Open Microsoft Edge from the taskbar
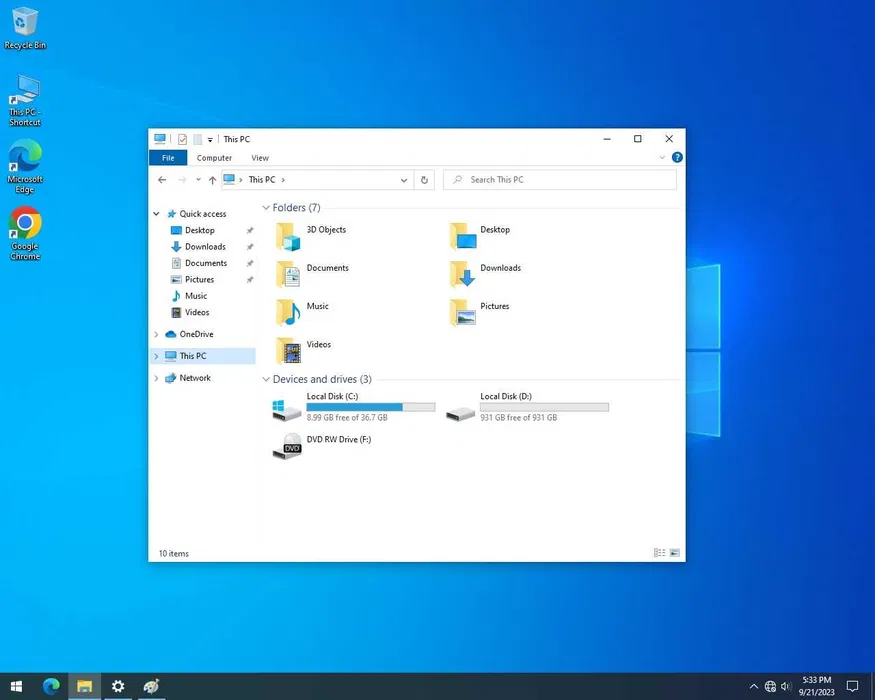 coord(51,686)
